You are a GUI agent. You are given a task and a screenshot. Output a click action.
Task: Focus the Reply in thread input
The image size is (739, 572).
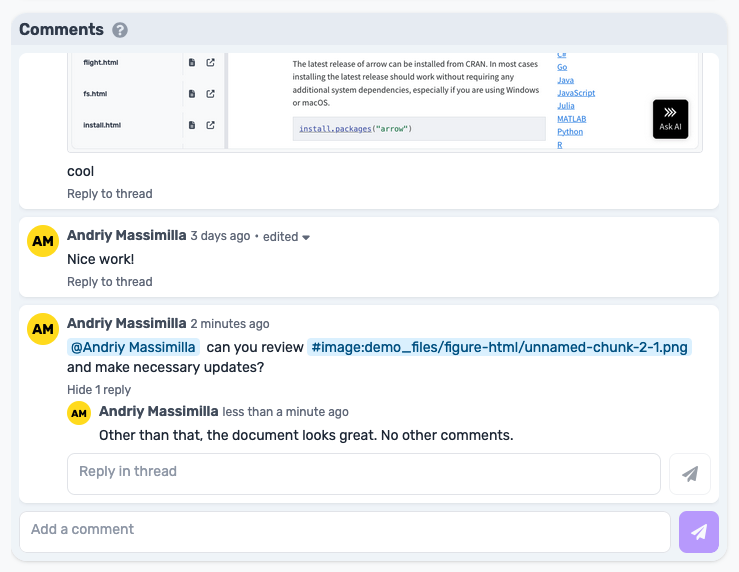(364, 474)
